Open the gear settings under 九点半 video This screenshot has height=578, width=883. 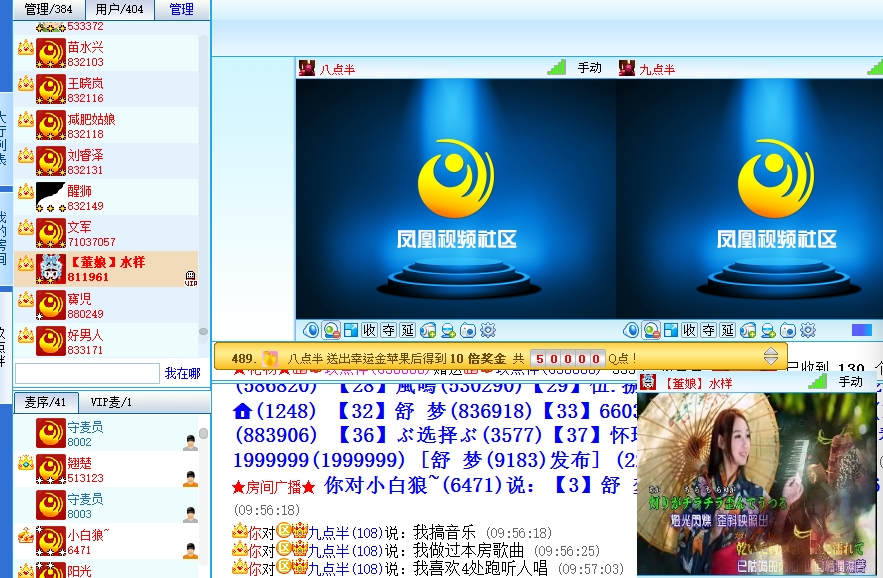coord(808,330)
